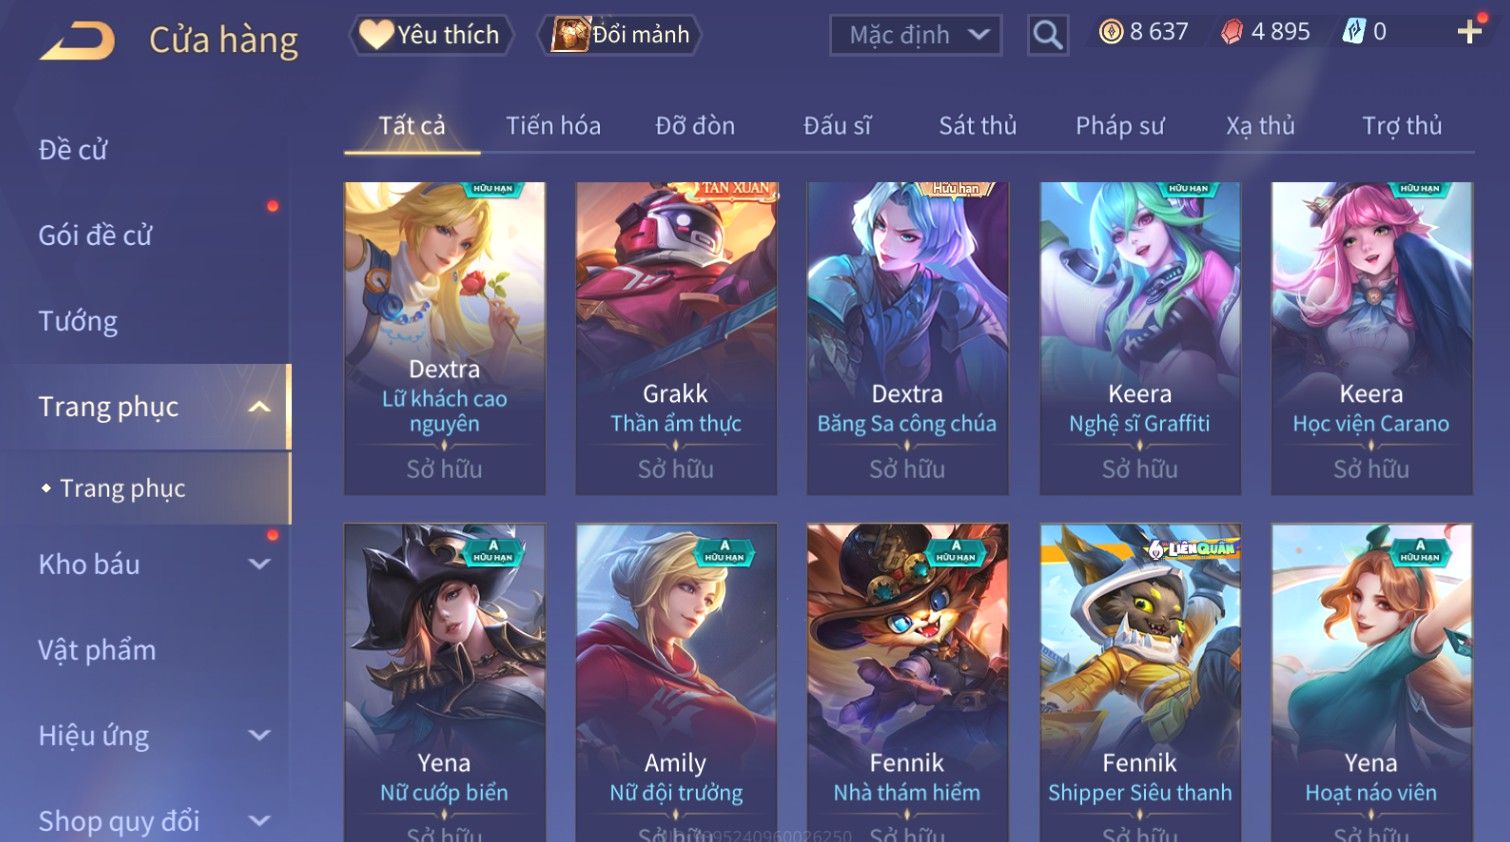Click the golden back arrow icon

tap(78, 41)
